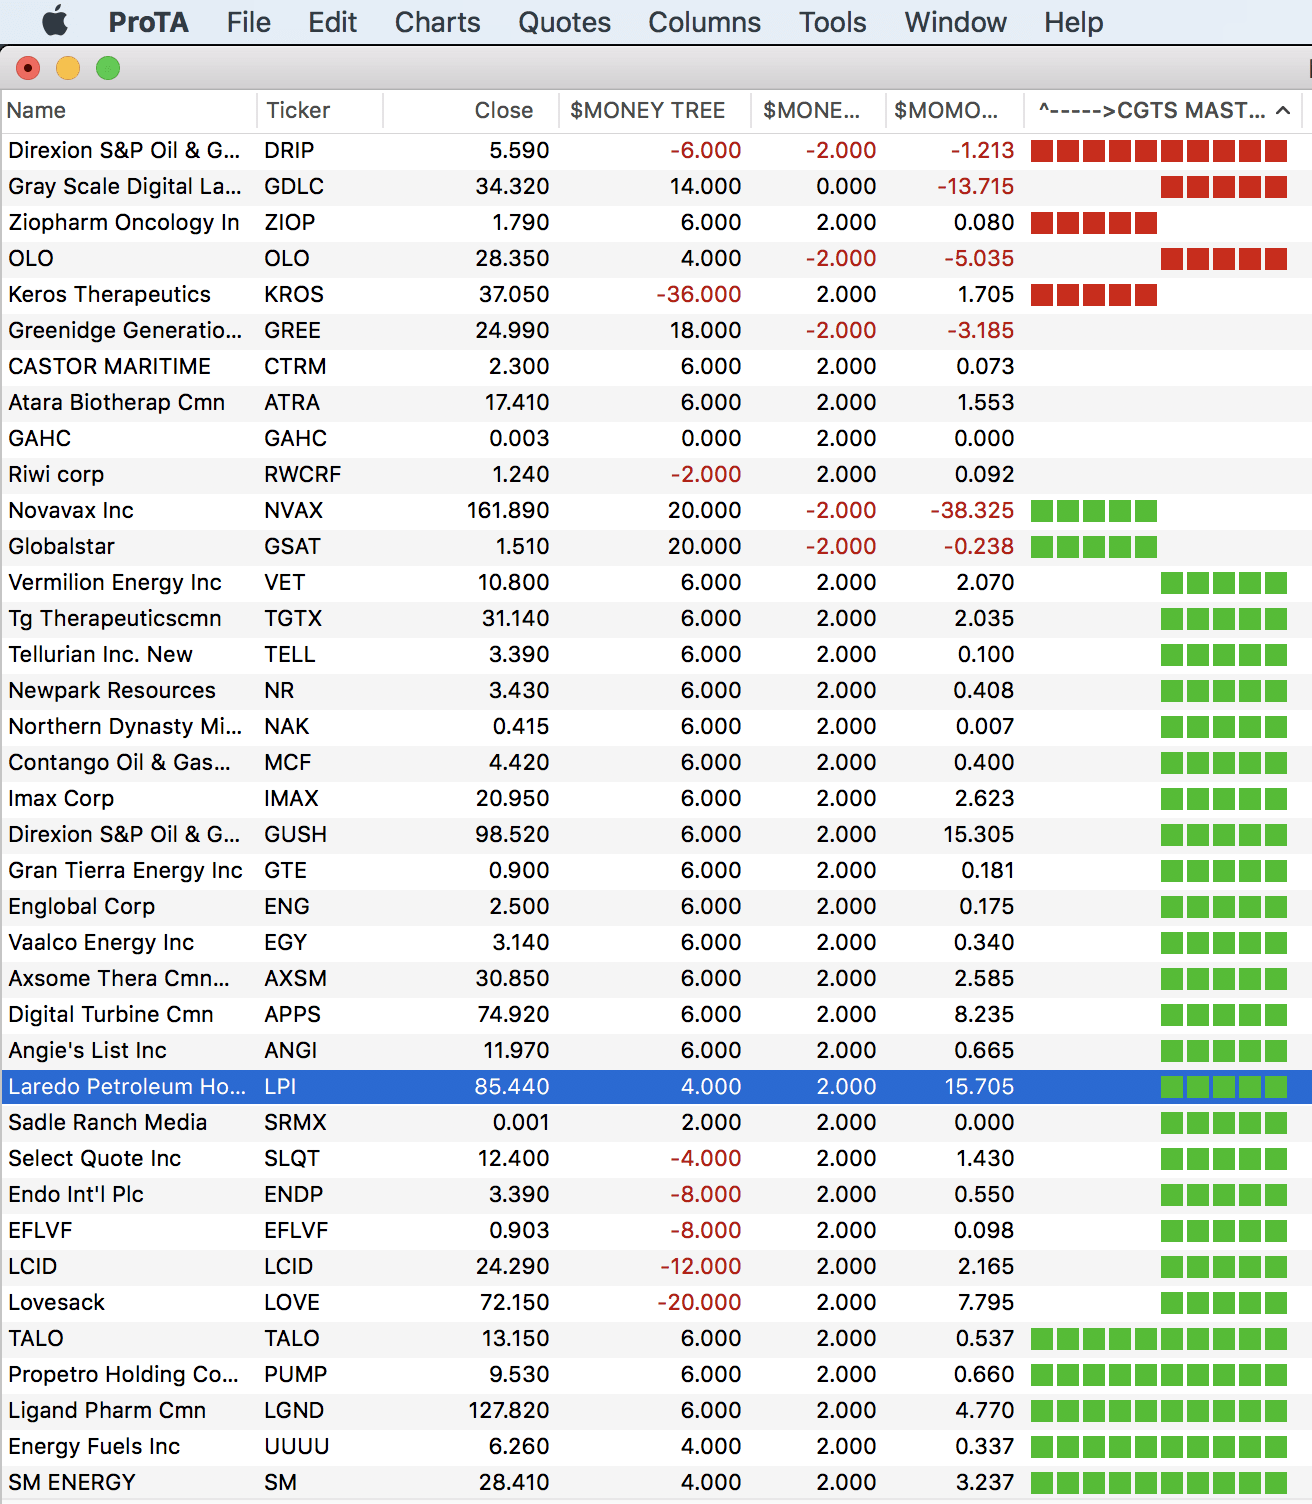1312x1504 pixels.
Task: Open the Apple menu
Action: tap(55, 21)
